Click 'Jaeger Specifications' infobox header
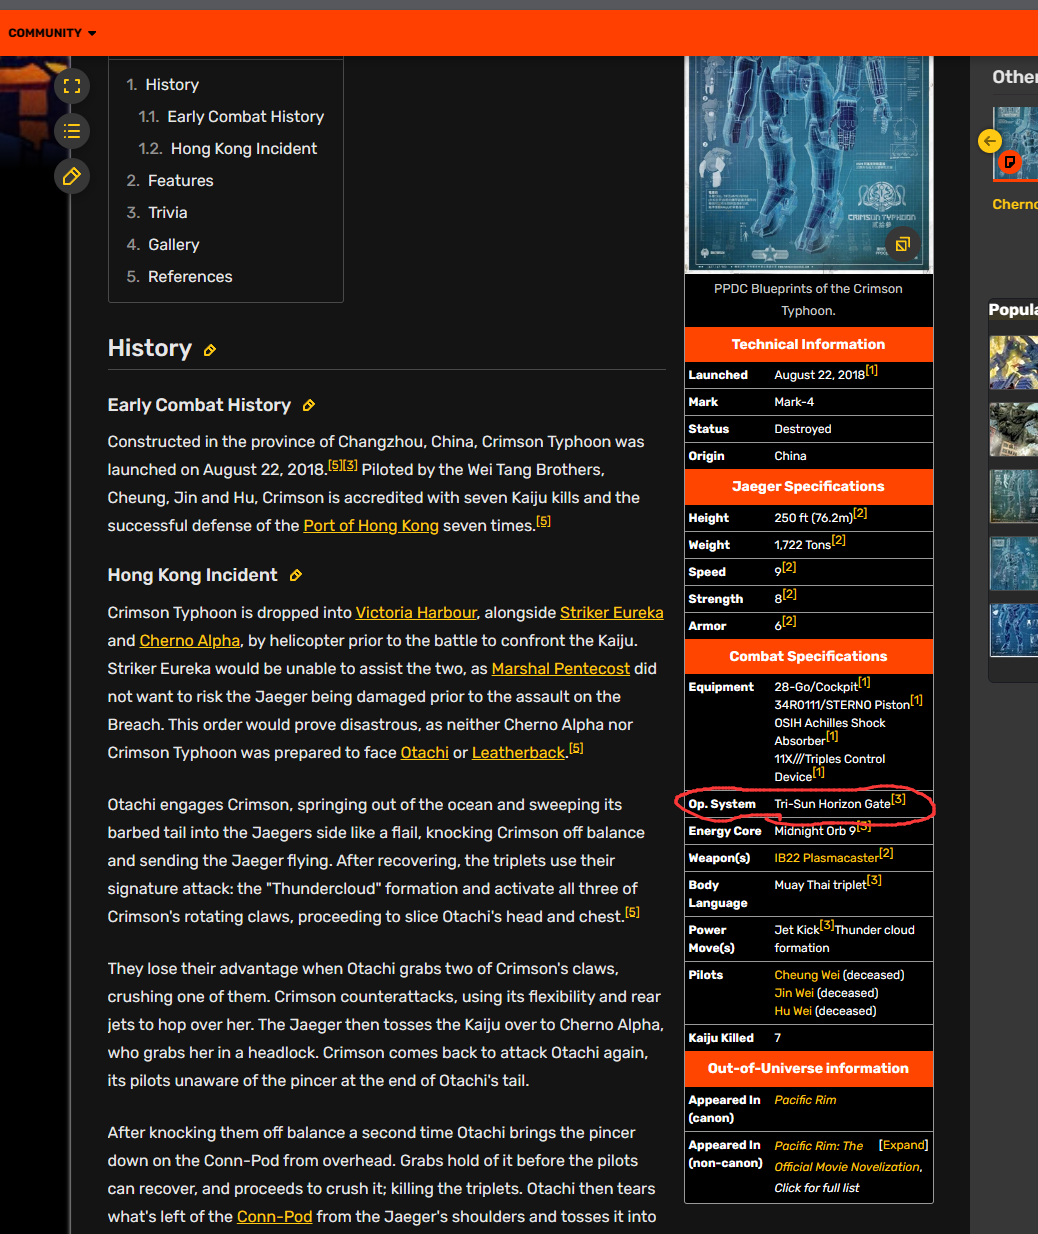This screenshot has width=1038, height=1234. click(809, 486)
